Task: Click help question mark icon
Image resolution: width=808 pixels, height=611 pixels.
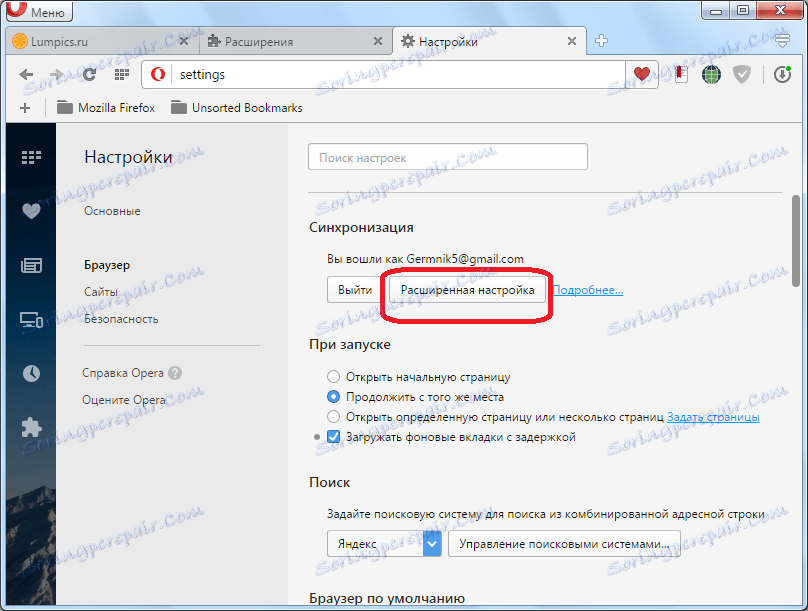Action: tap(175, 373)
